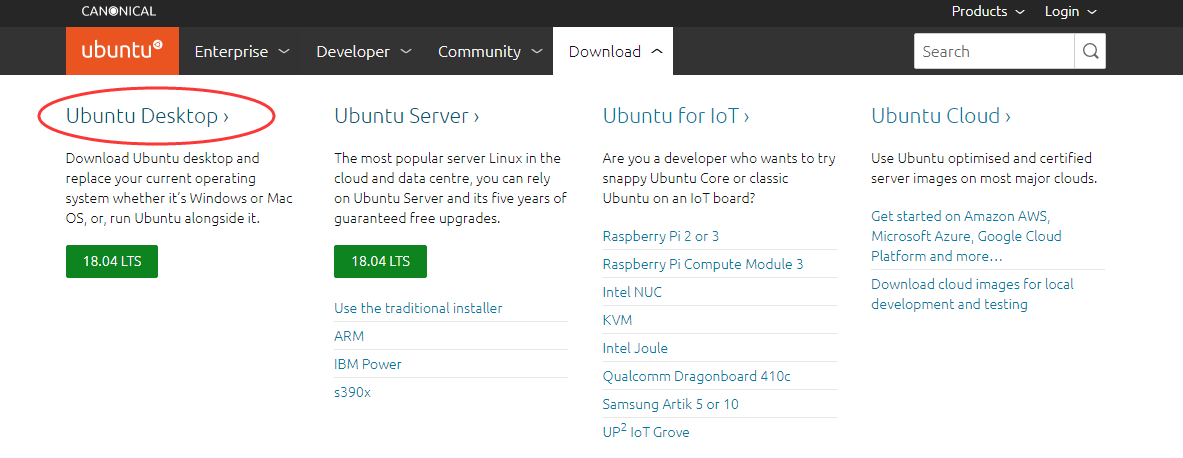Click the Canonical logo
Image resolution: width=1183 pixels, height=458 pixels.
coord(119,12)
